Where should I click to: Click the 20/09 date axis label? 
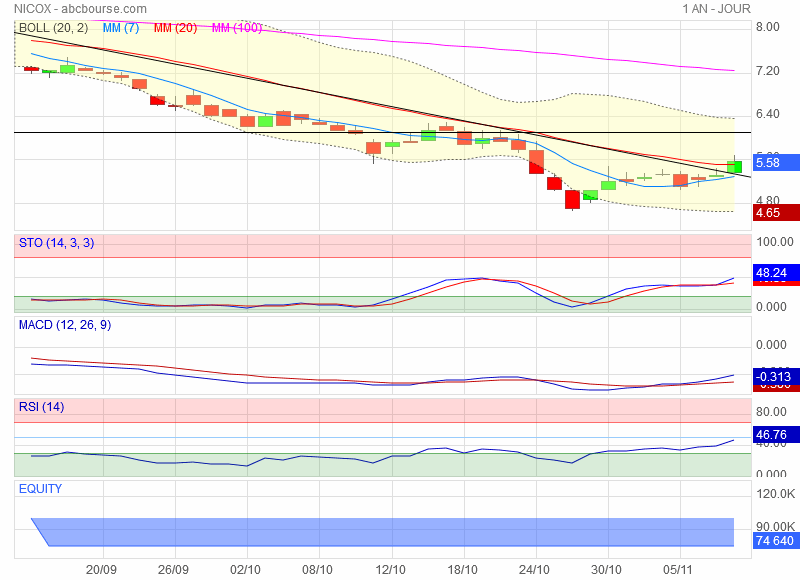coord(101,569)
